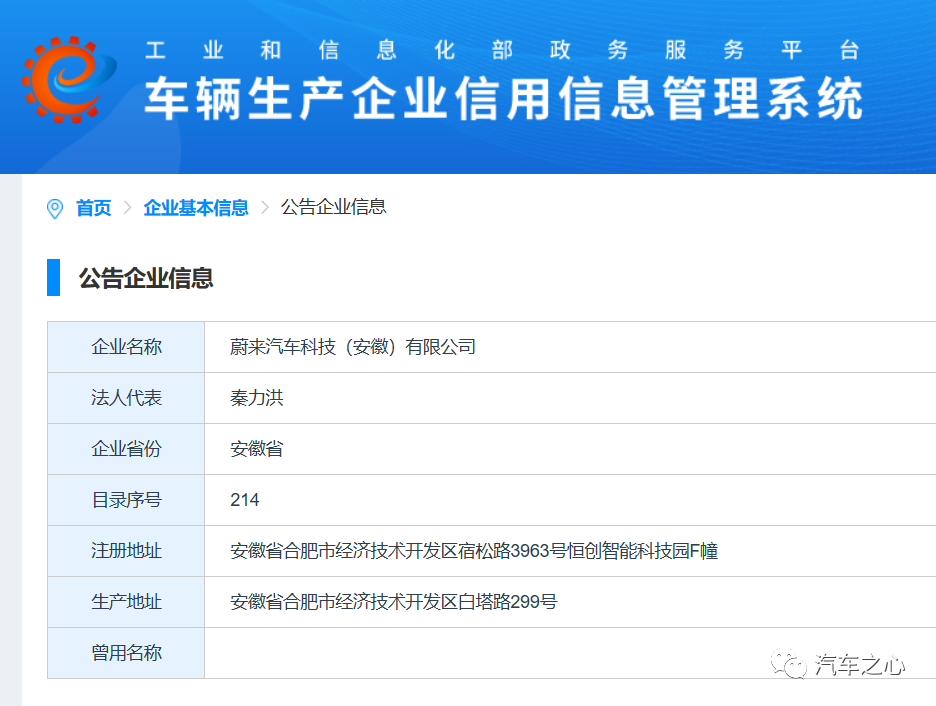Click the 车辆生产企业信用信息管理系统 title
The height and width of the screenshot is (706, 936).
pyautogui.click(x=504, y=98)
